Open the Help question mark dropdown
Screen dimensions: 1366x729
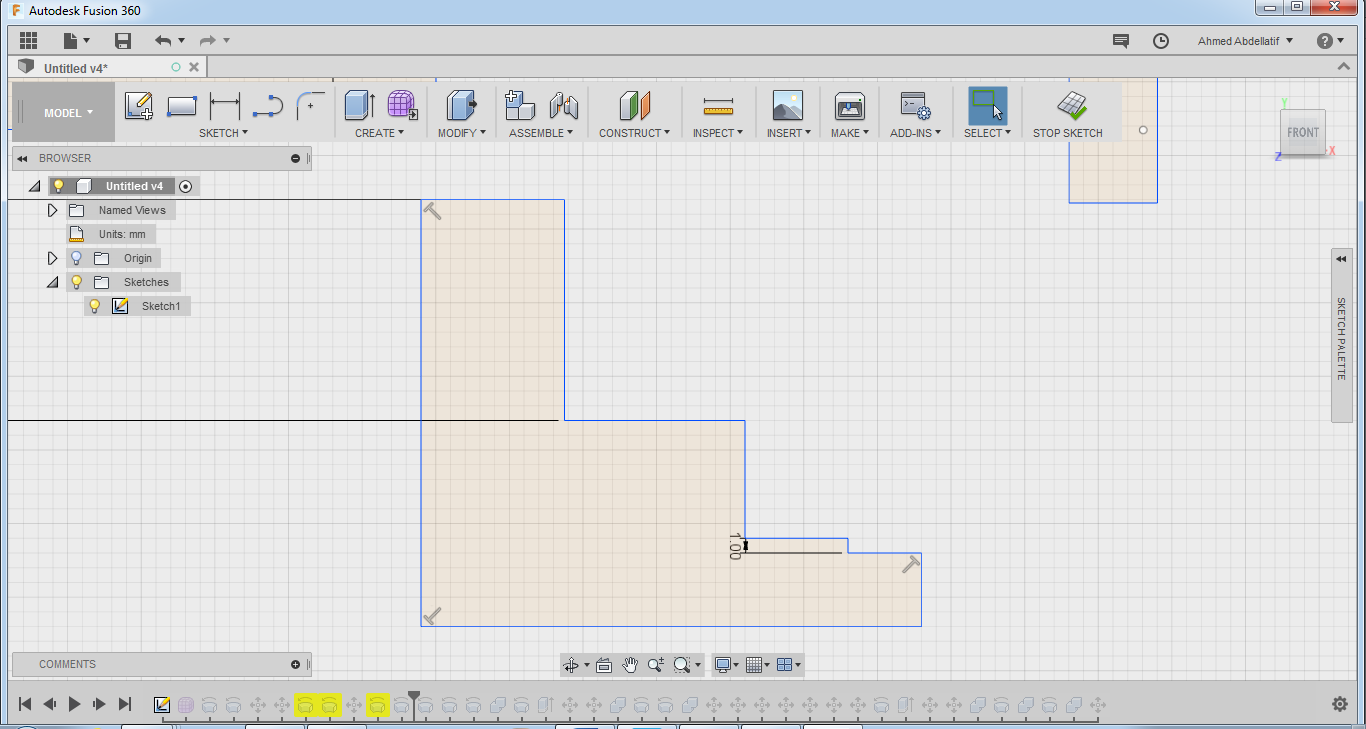tap(1331, 41)
